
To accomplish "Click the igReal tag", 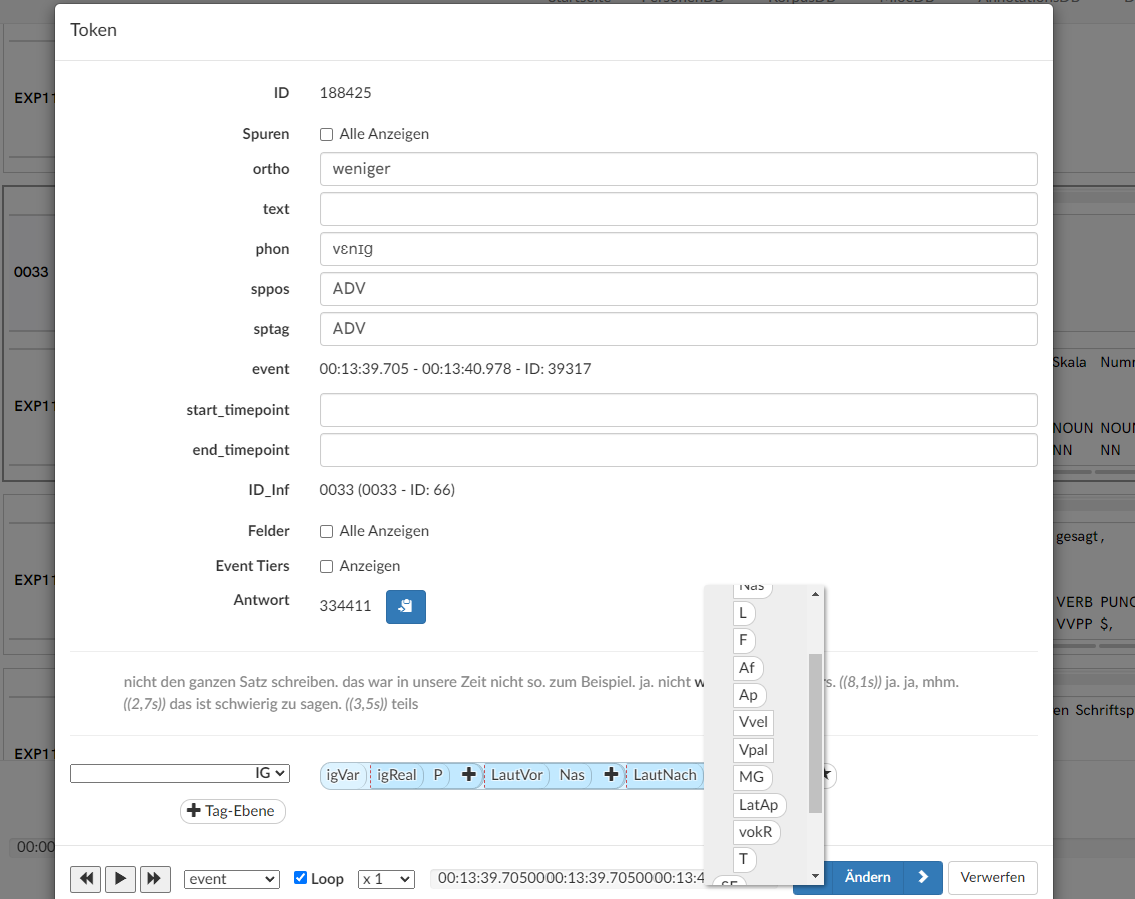I will pyautogui.click(x=397, y=775).
